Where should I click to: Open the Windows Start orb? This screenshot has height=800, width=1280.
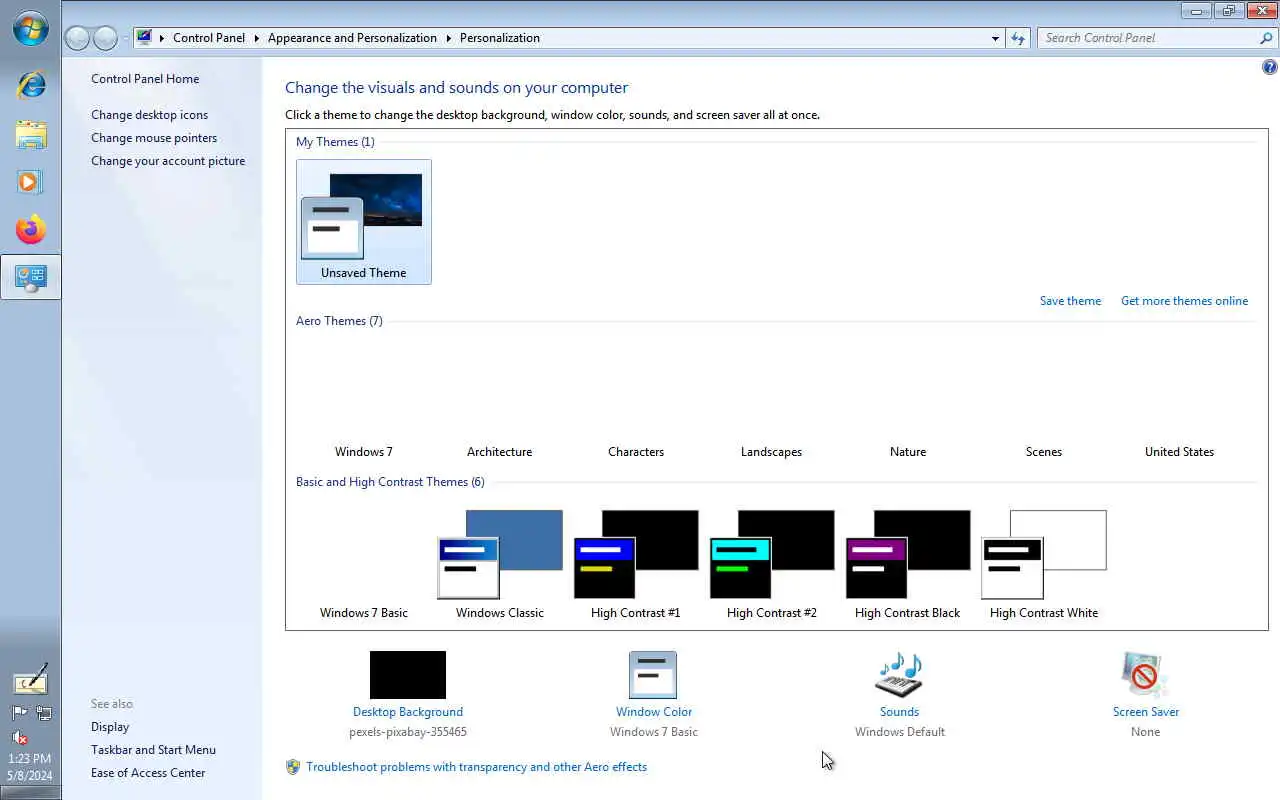31,28
